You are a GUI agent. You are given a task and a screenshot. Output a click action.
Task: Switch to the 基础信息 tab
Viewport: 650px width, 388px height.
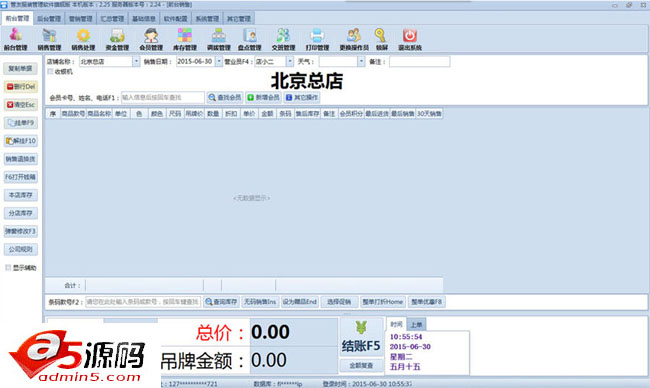[144, 19]
